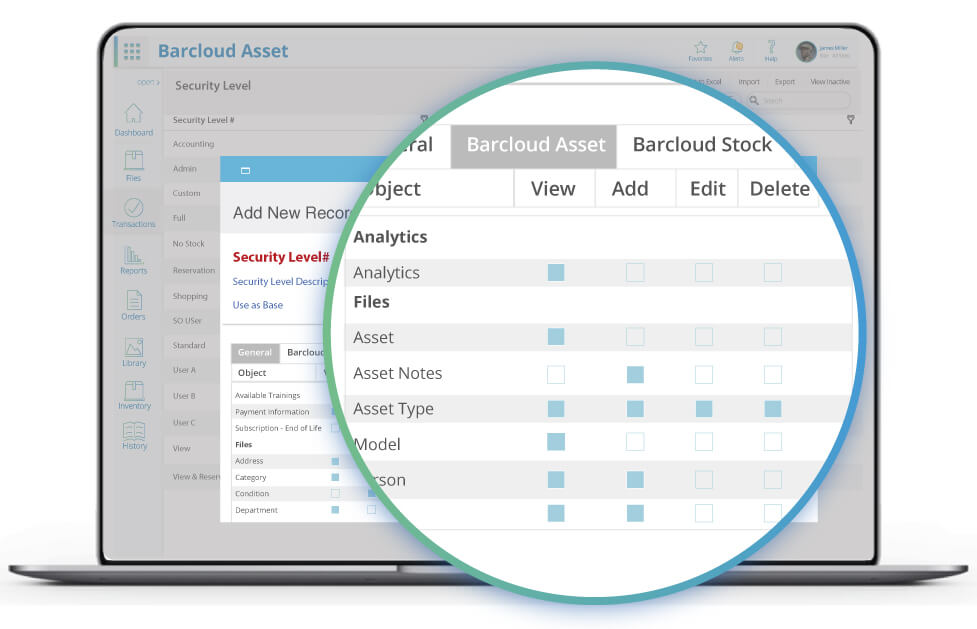Select the Shopping security level row
Viewport: 977px width, 629px height.
(192, 296)
